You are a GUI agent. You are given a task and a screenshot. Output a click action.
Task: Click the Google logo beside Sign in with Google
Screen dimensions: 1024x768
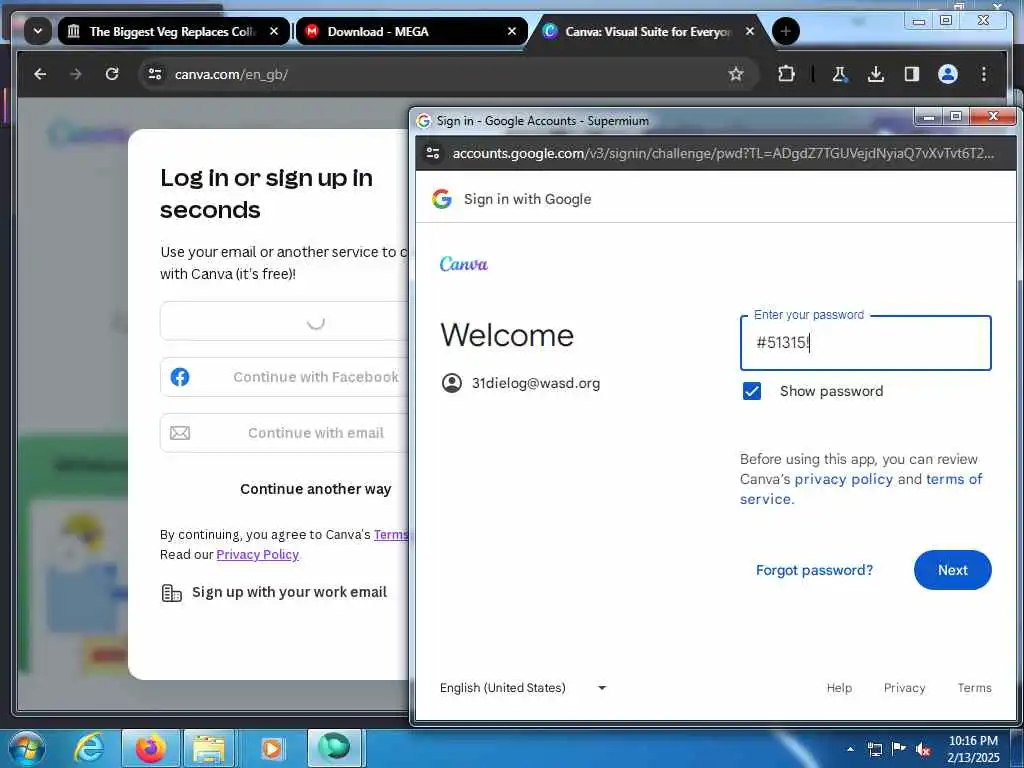(442, 199)
